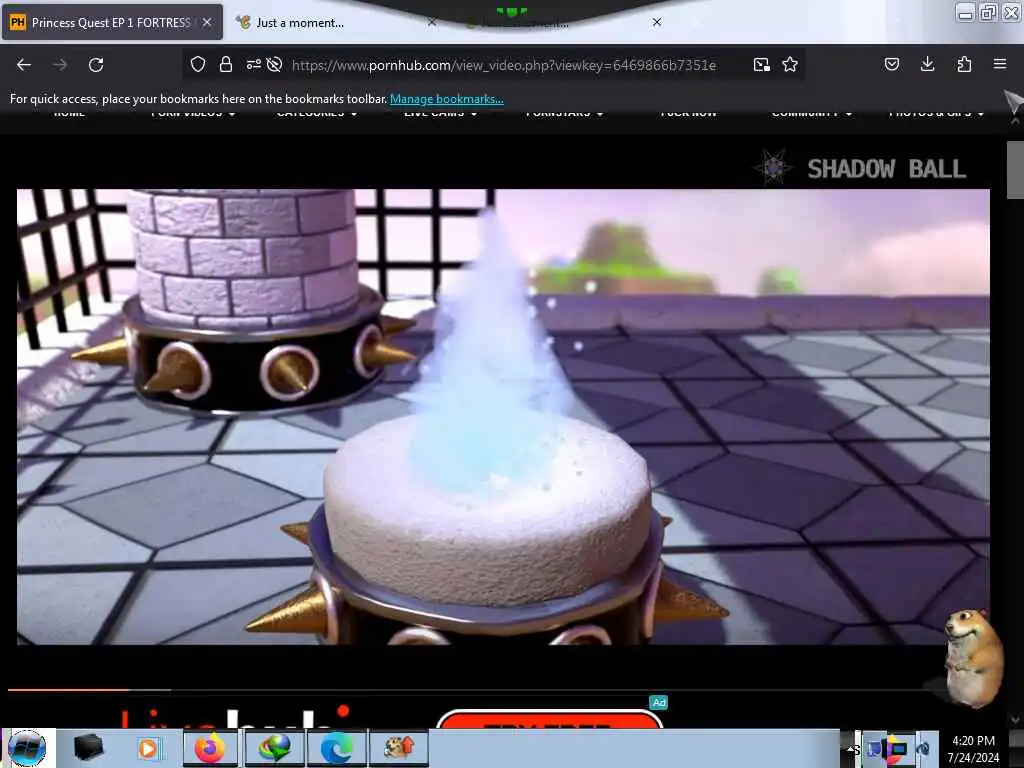Show hidden system tray icons arrow
Screen dimensions: 1024x768
[x=851, y=749]
